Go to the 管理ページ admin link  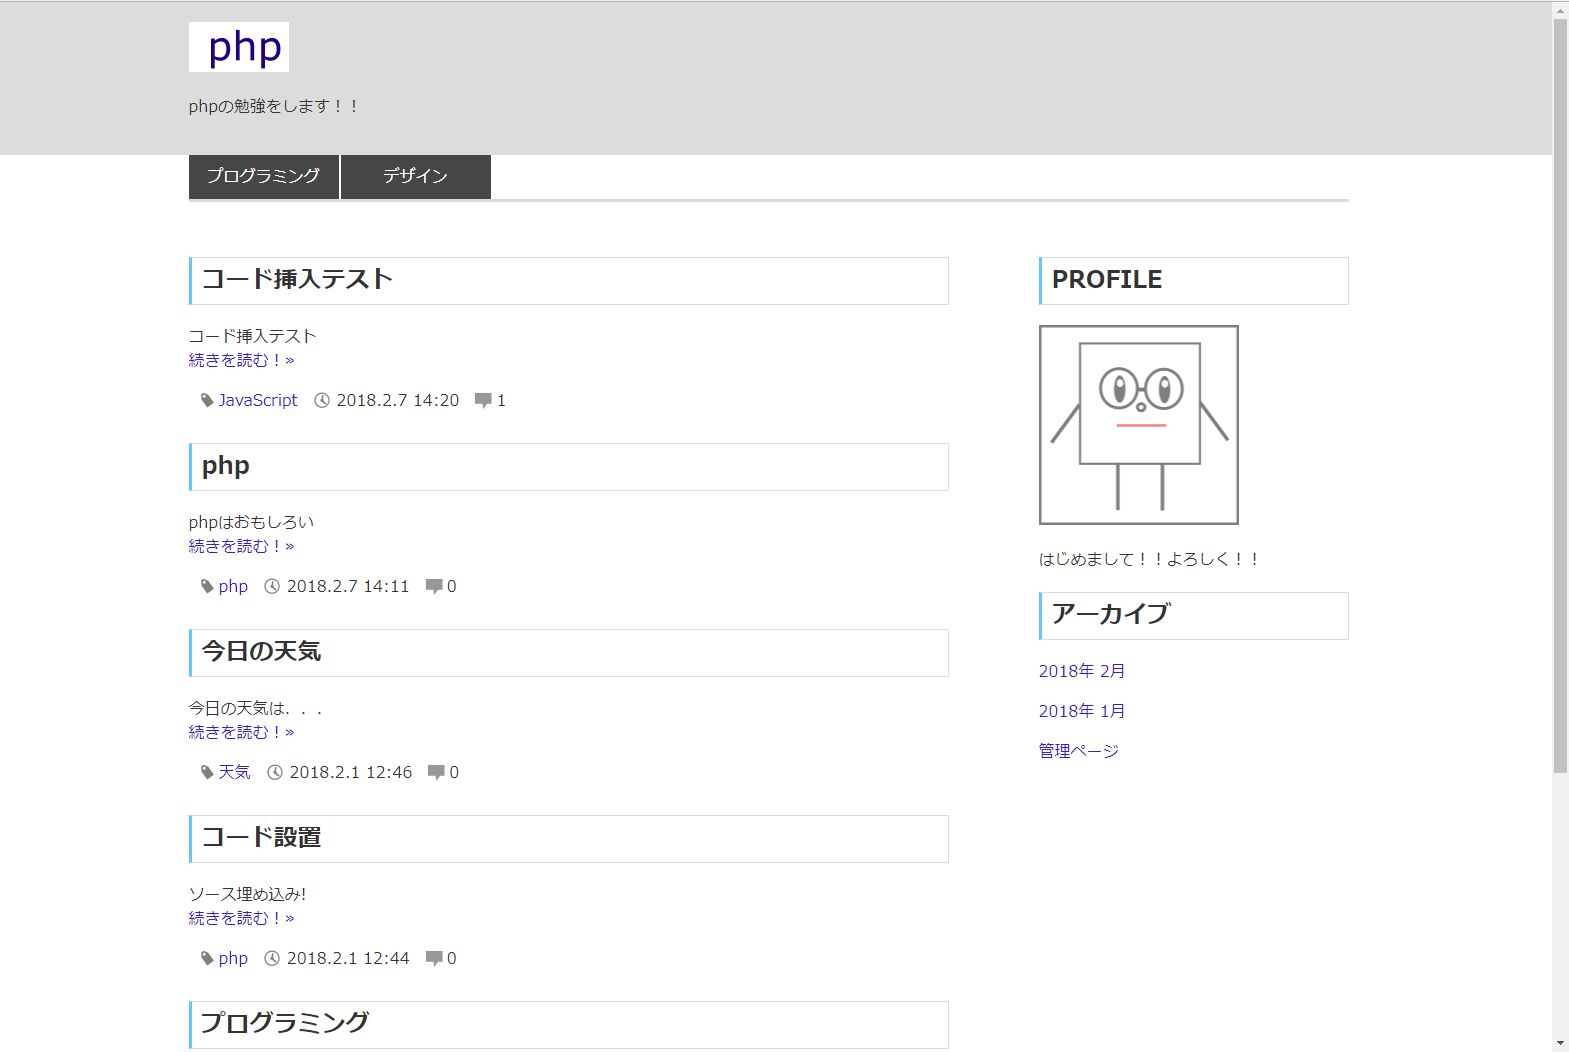[x=1078, y=751]
